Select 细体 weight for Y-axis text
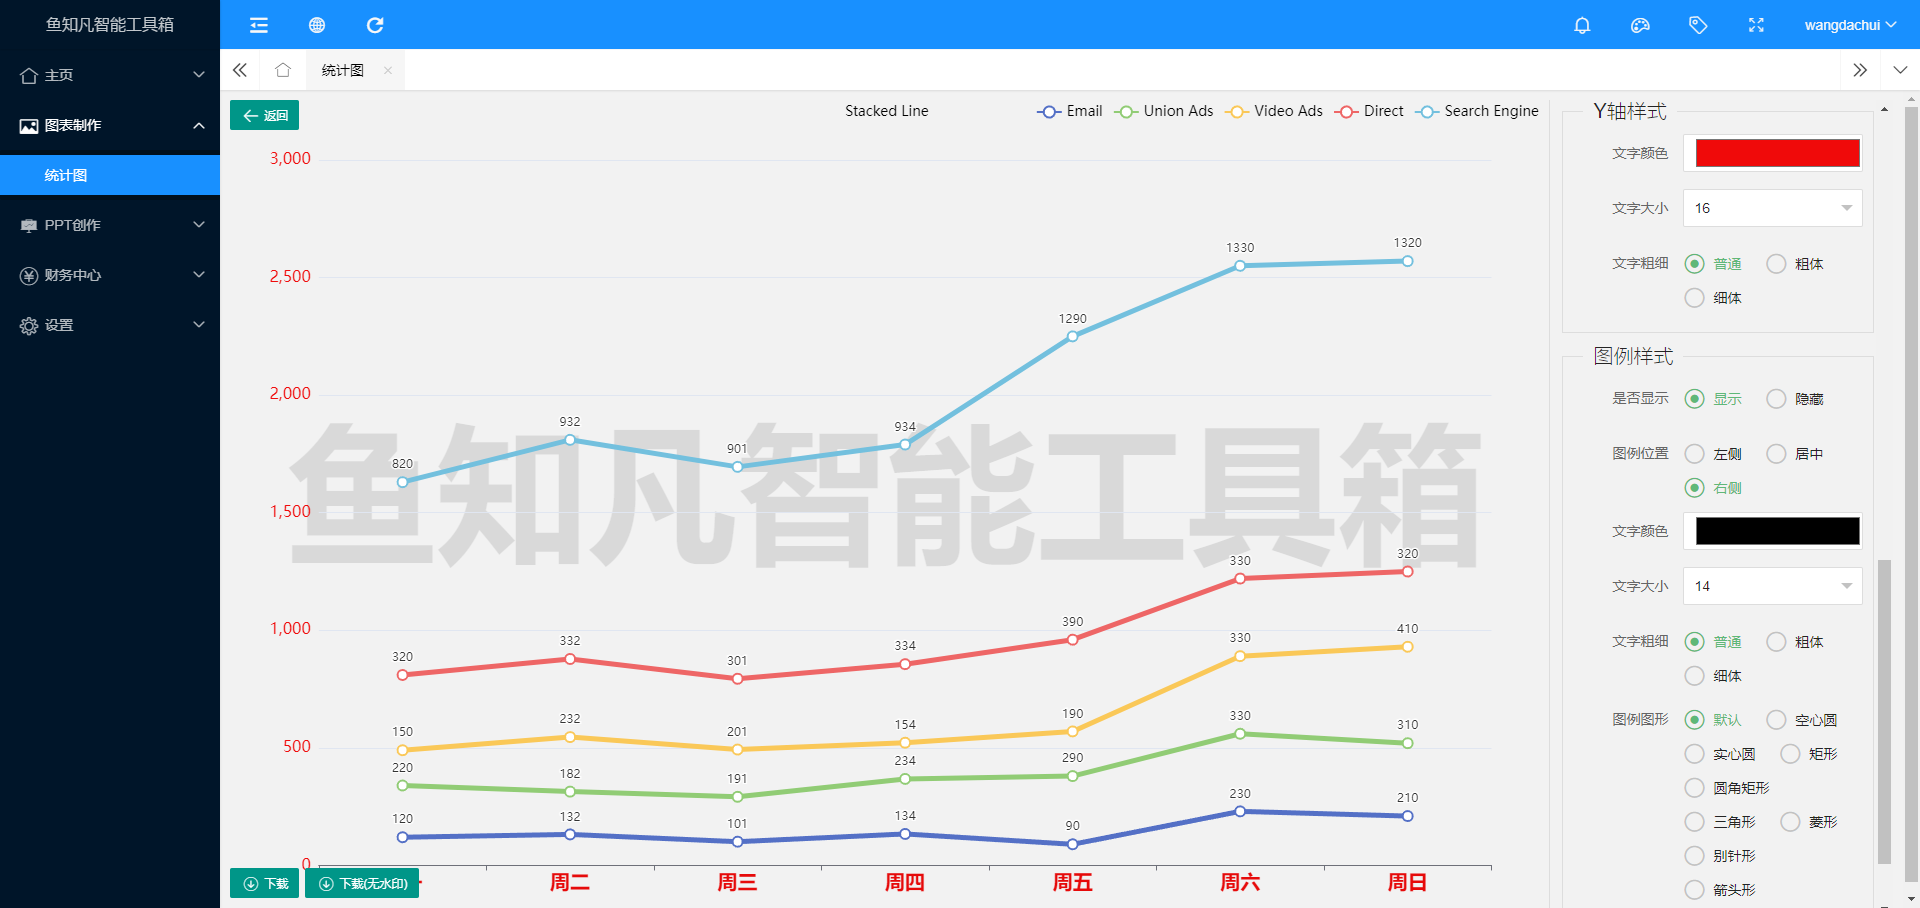1920x908 pixels. (x=1713, y=298)
